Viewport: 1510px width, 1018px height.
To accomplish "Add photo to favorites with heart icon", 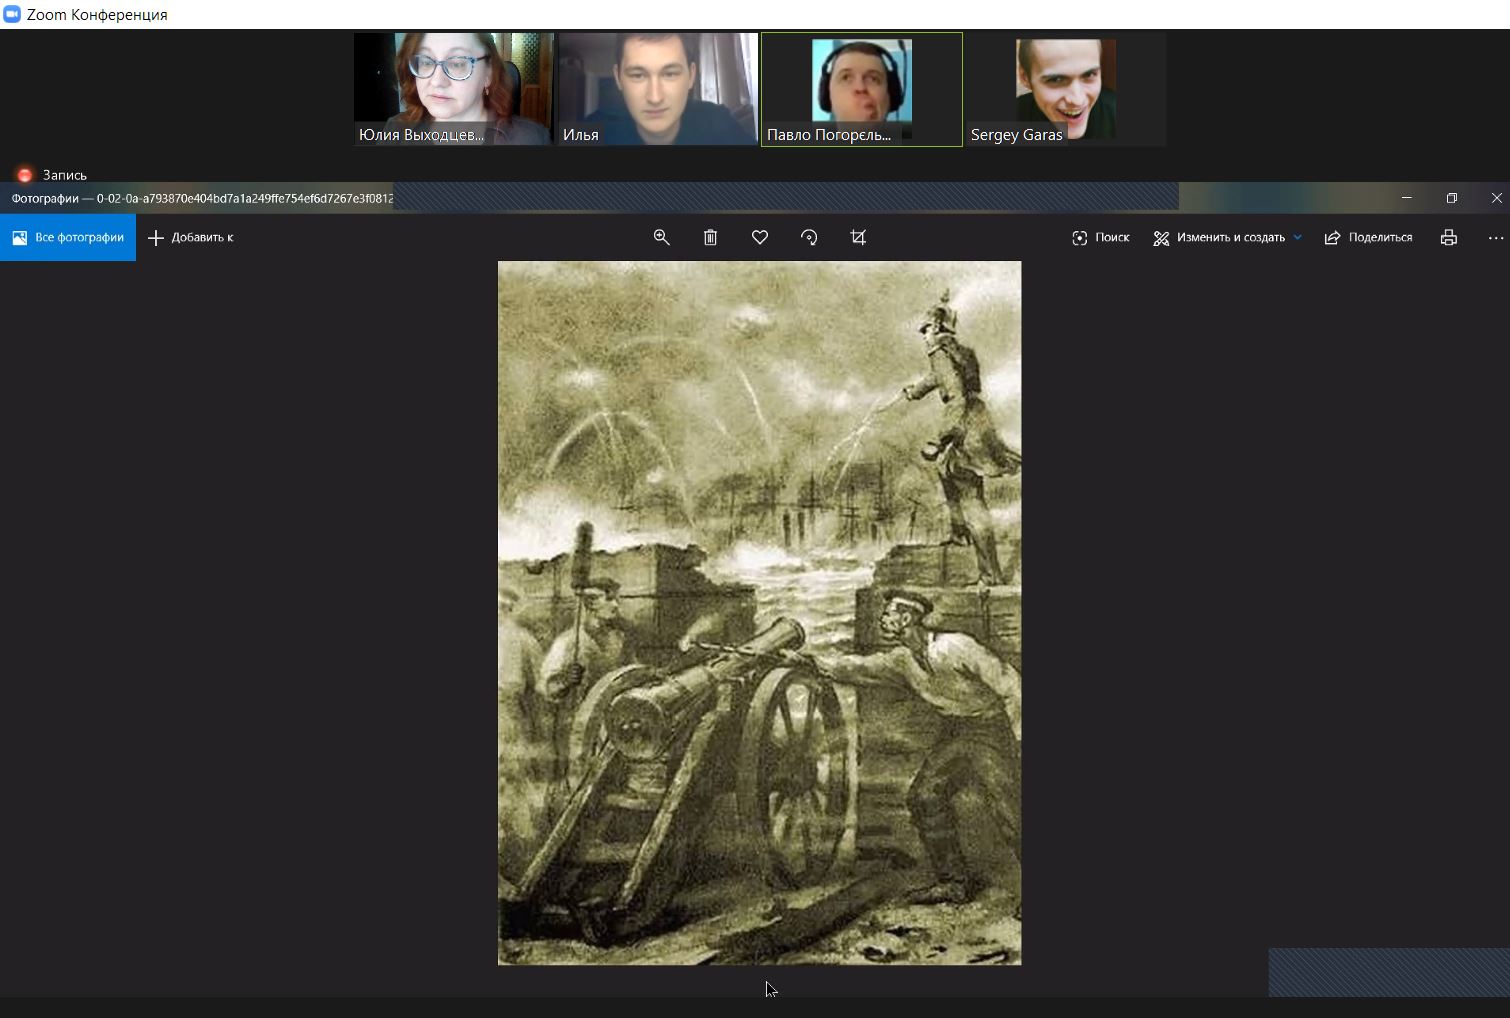I will (760, 237).
